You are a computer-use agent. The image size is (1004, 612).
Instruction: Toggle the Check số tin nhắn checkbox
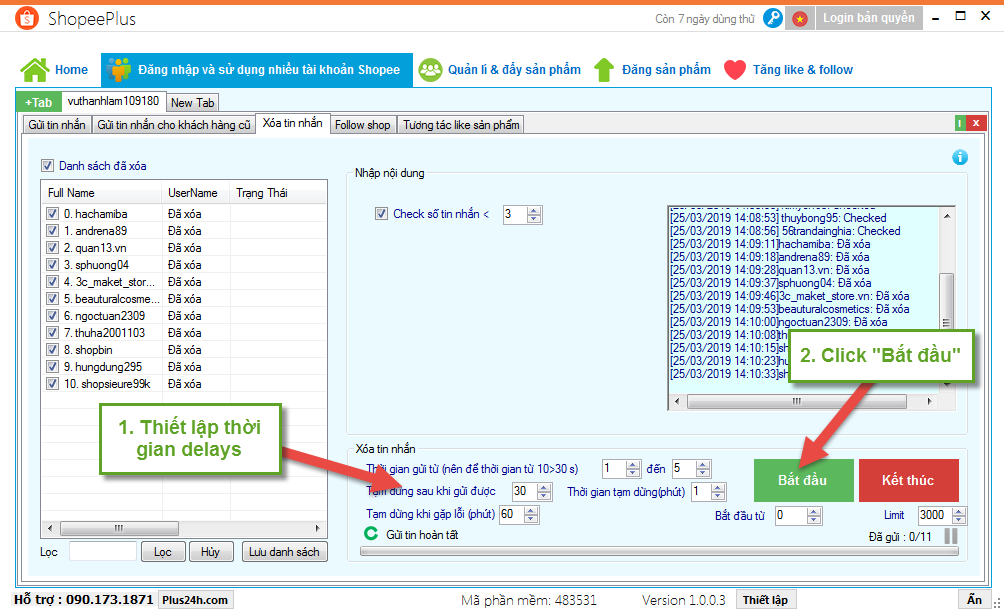[x=380, y=214]
